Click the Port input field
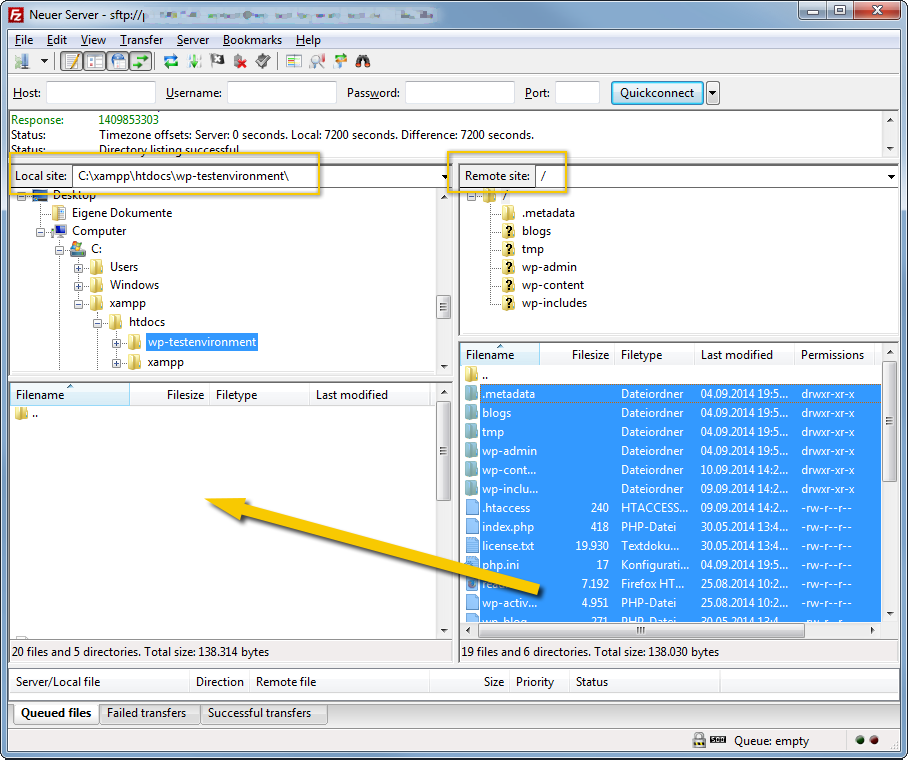908x760 pixels. (577, 93)
